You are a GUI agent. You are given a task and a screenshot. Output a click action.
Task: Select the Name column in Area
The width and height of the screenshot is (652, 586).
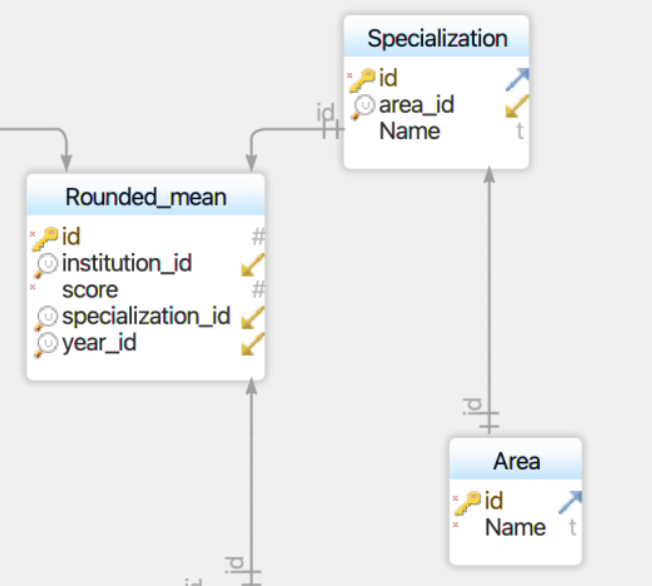pos(515,527)
